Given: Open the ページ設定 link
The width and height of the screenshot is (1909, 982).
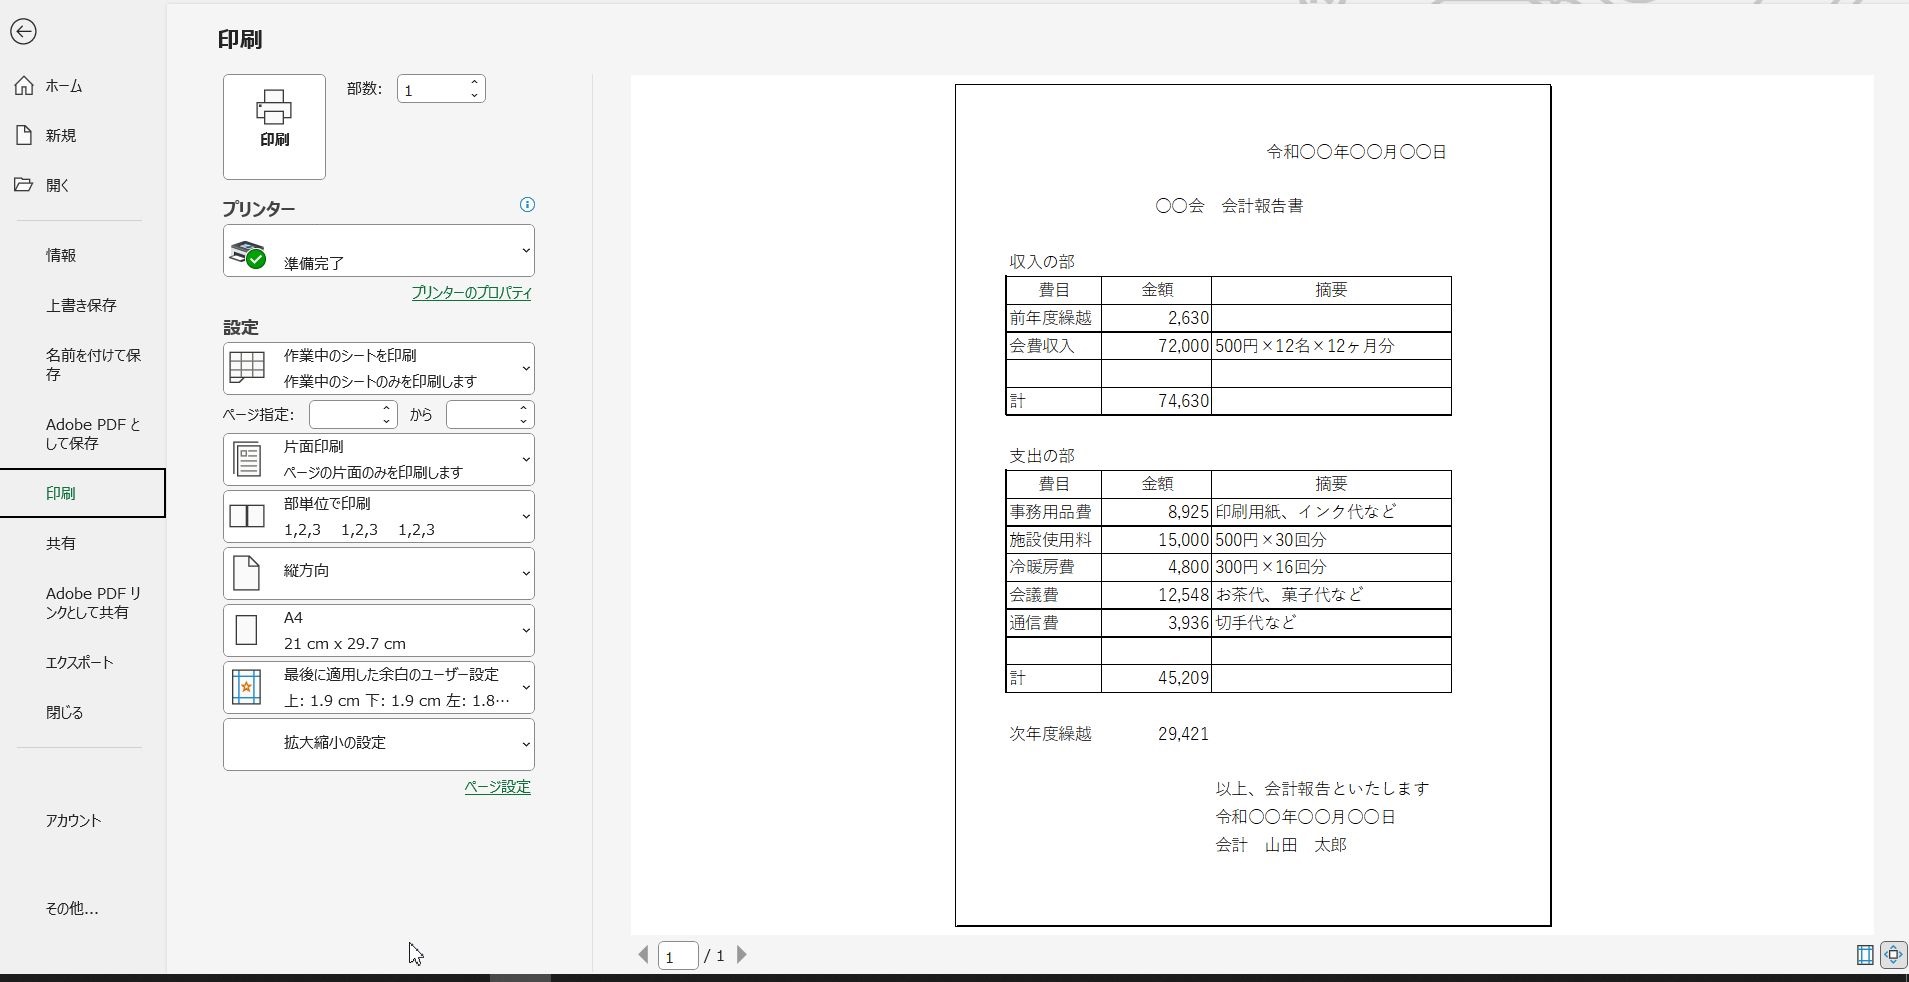Looking at the screenshot, I should (x=497, y=787).
